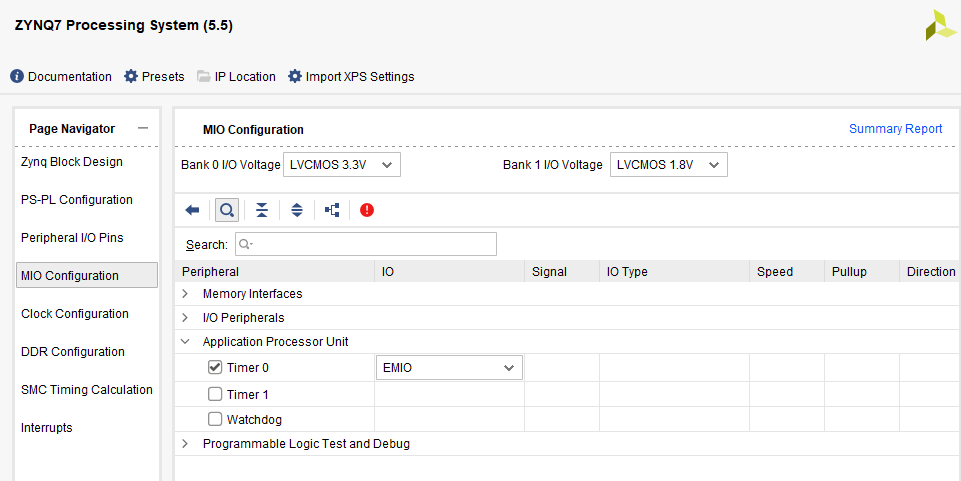Screen dimensions: 961x481
Task: Uncheck the Timer 0 checkbox
Action: click(215, 368)
